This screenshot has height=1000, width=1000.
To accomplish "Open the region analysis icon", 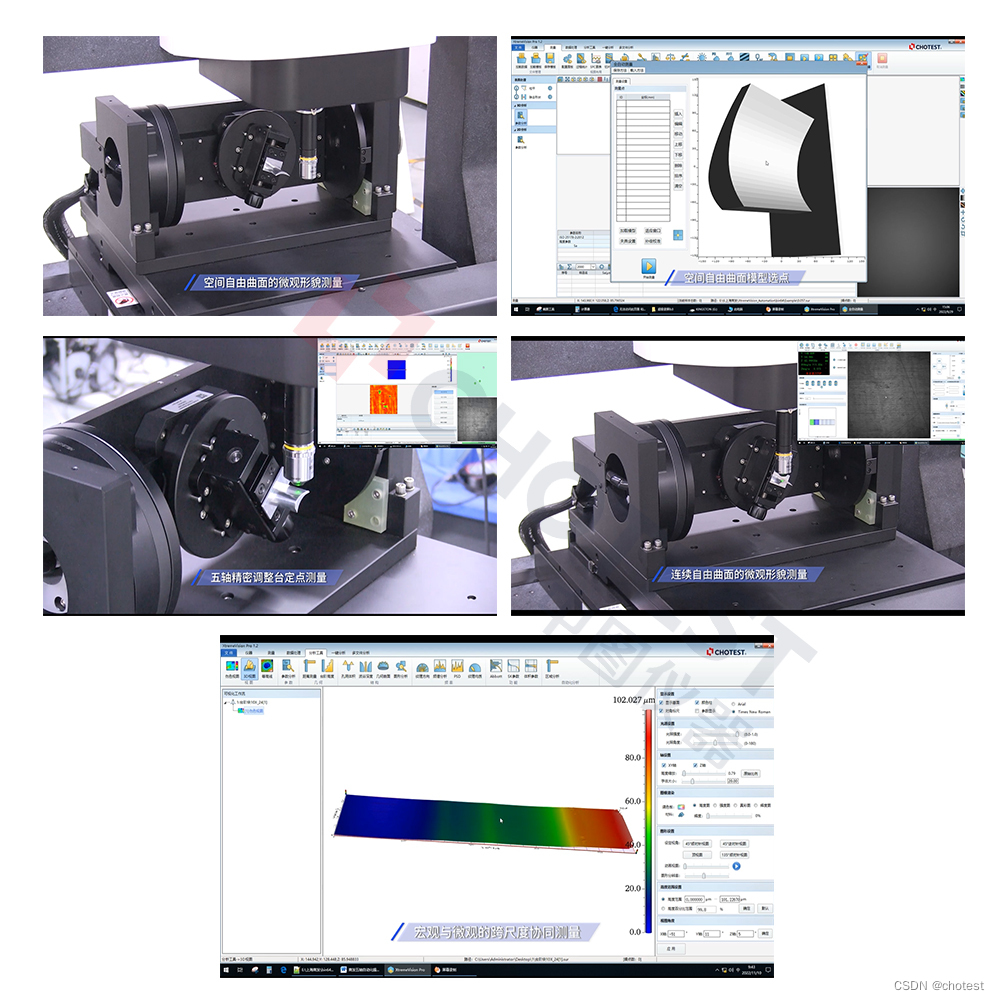I will point(552,666).
